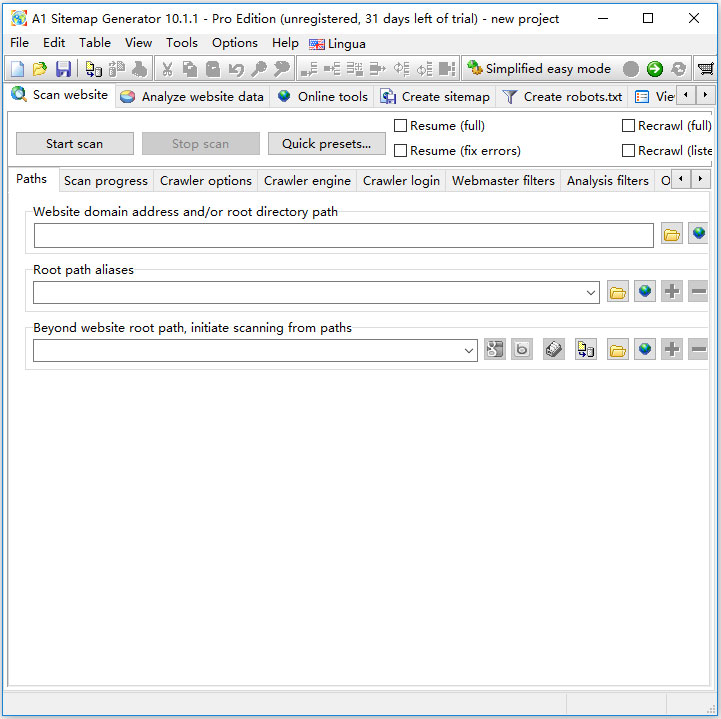Open the Tools menu

tap(182, 43)
